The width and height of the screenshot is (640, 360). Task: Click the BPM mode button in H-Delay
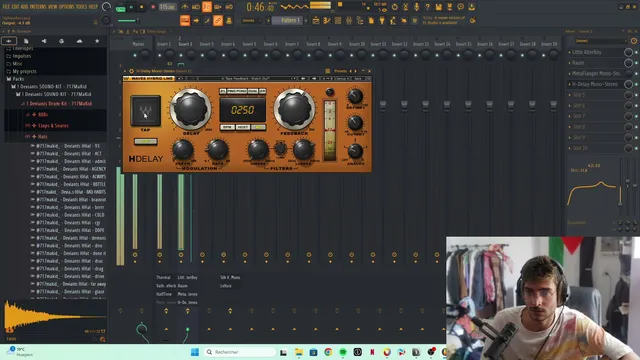[x=227, y=127]
